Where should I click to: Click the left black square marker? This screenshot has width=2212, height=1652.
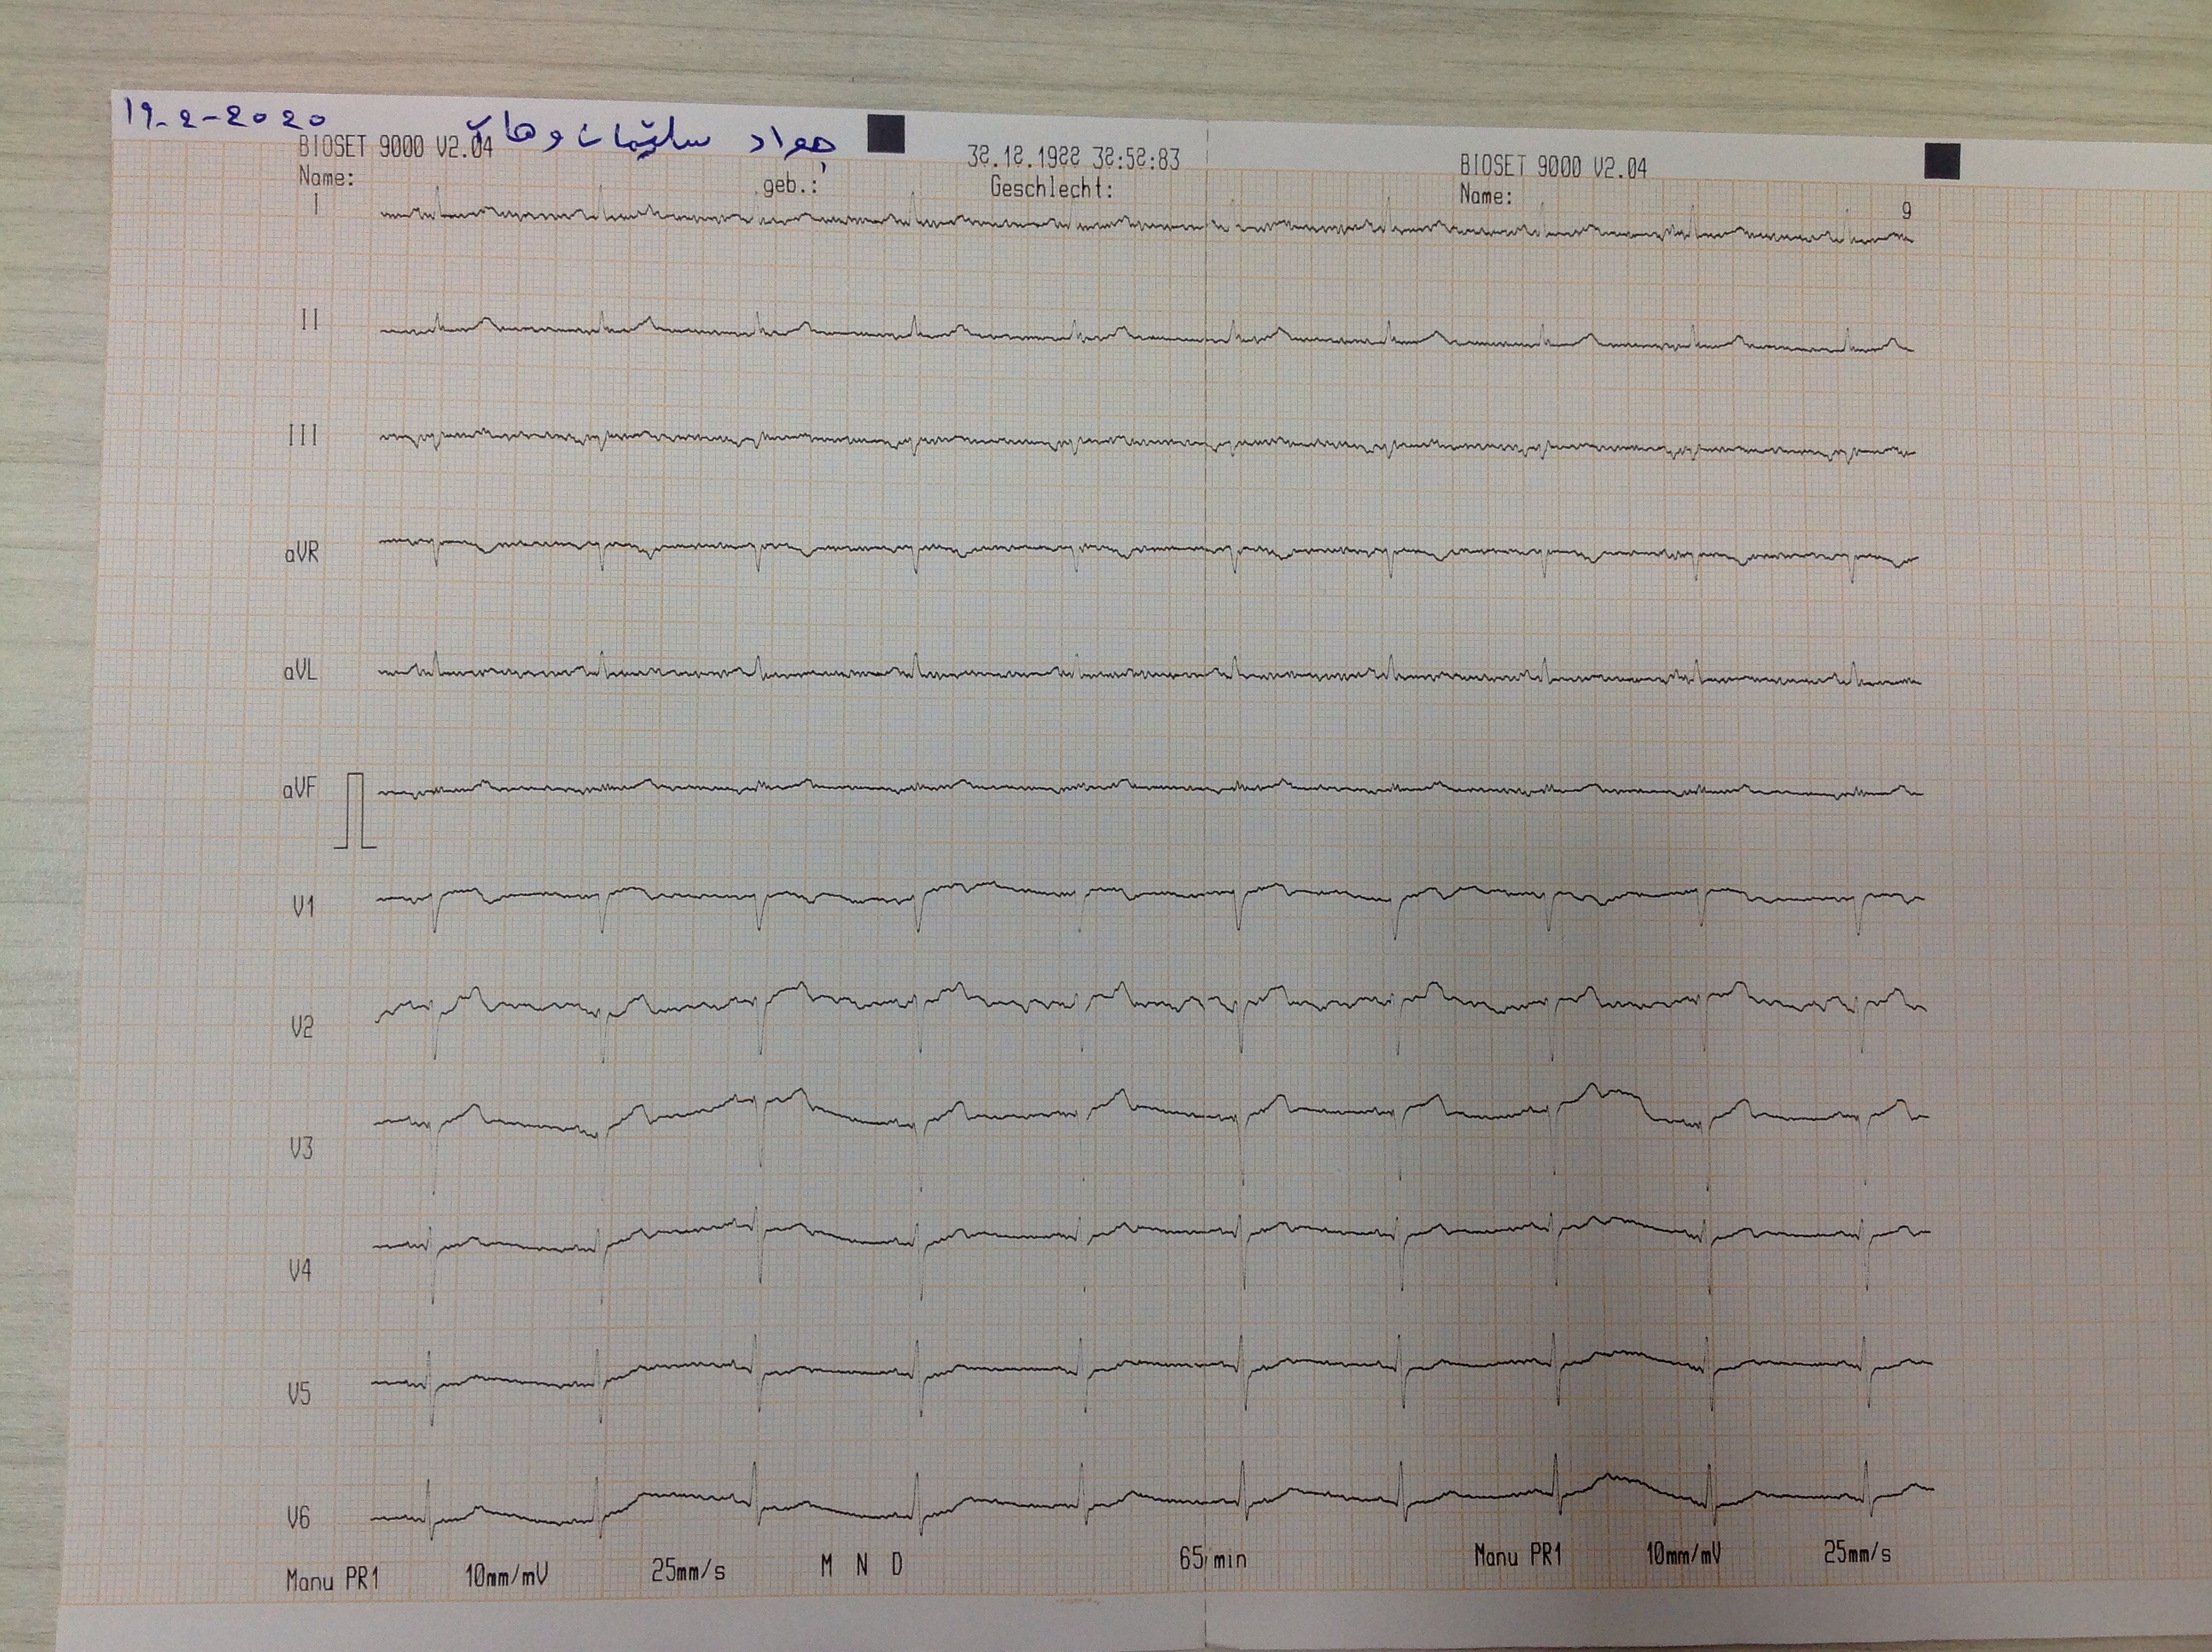(886, 134)
